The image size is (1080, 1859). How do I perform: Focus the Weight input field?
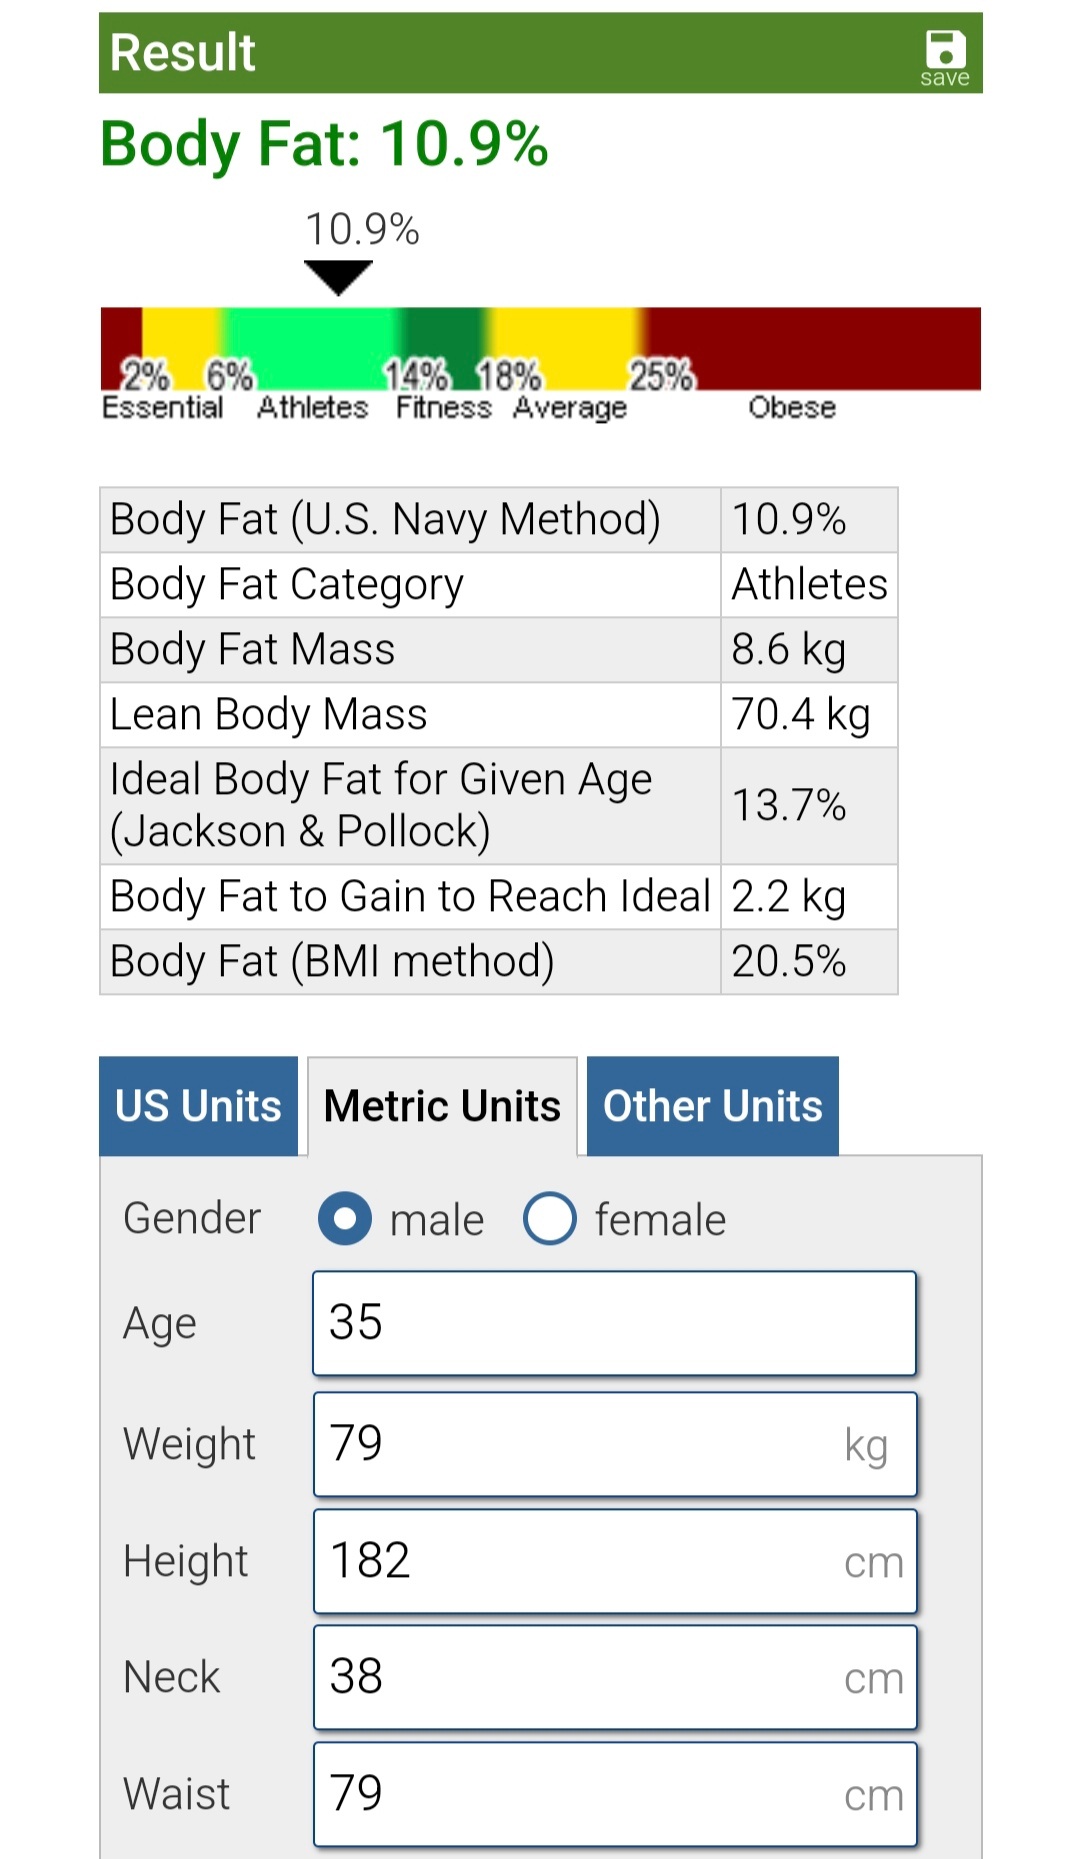coord(614,1444)
